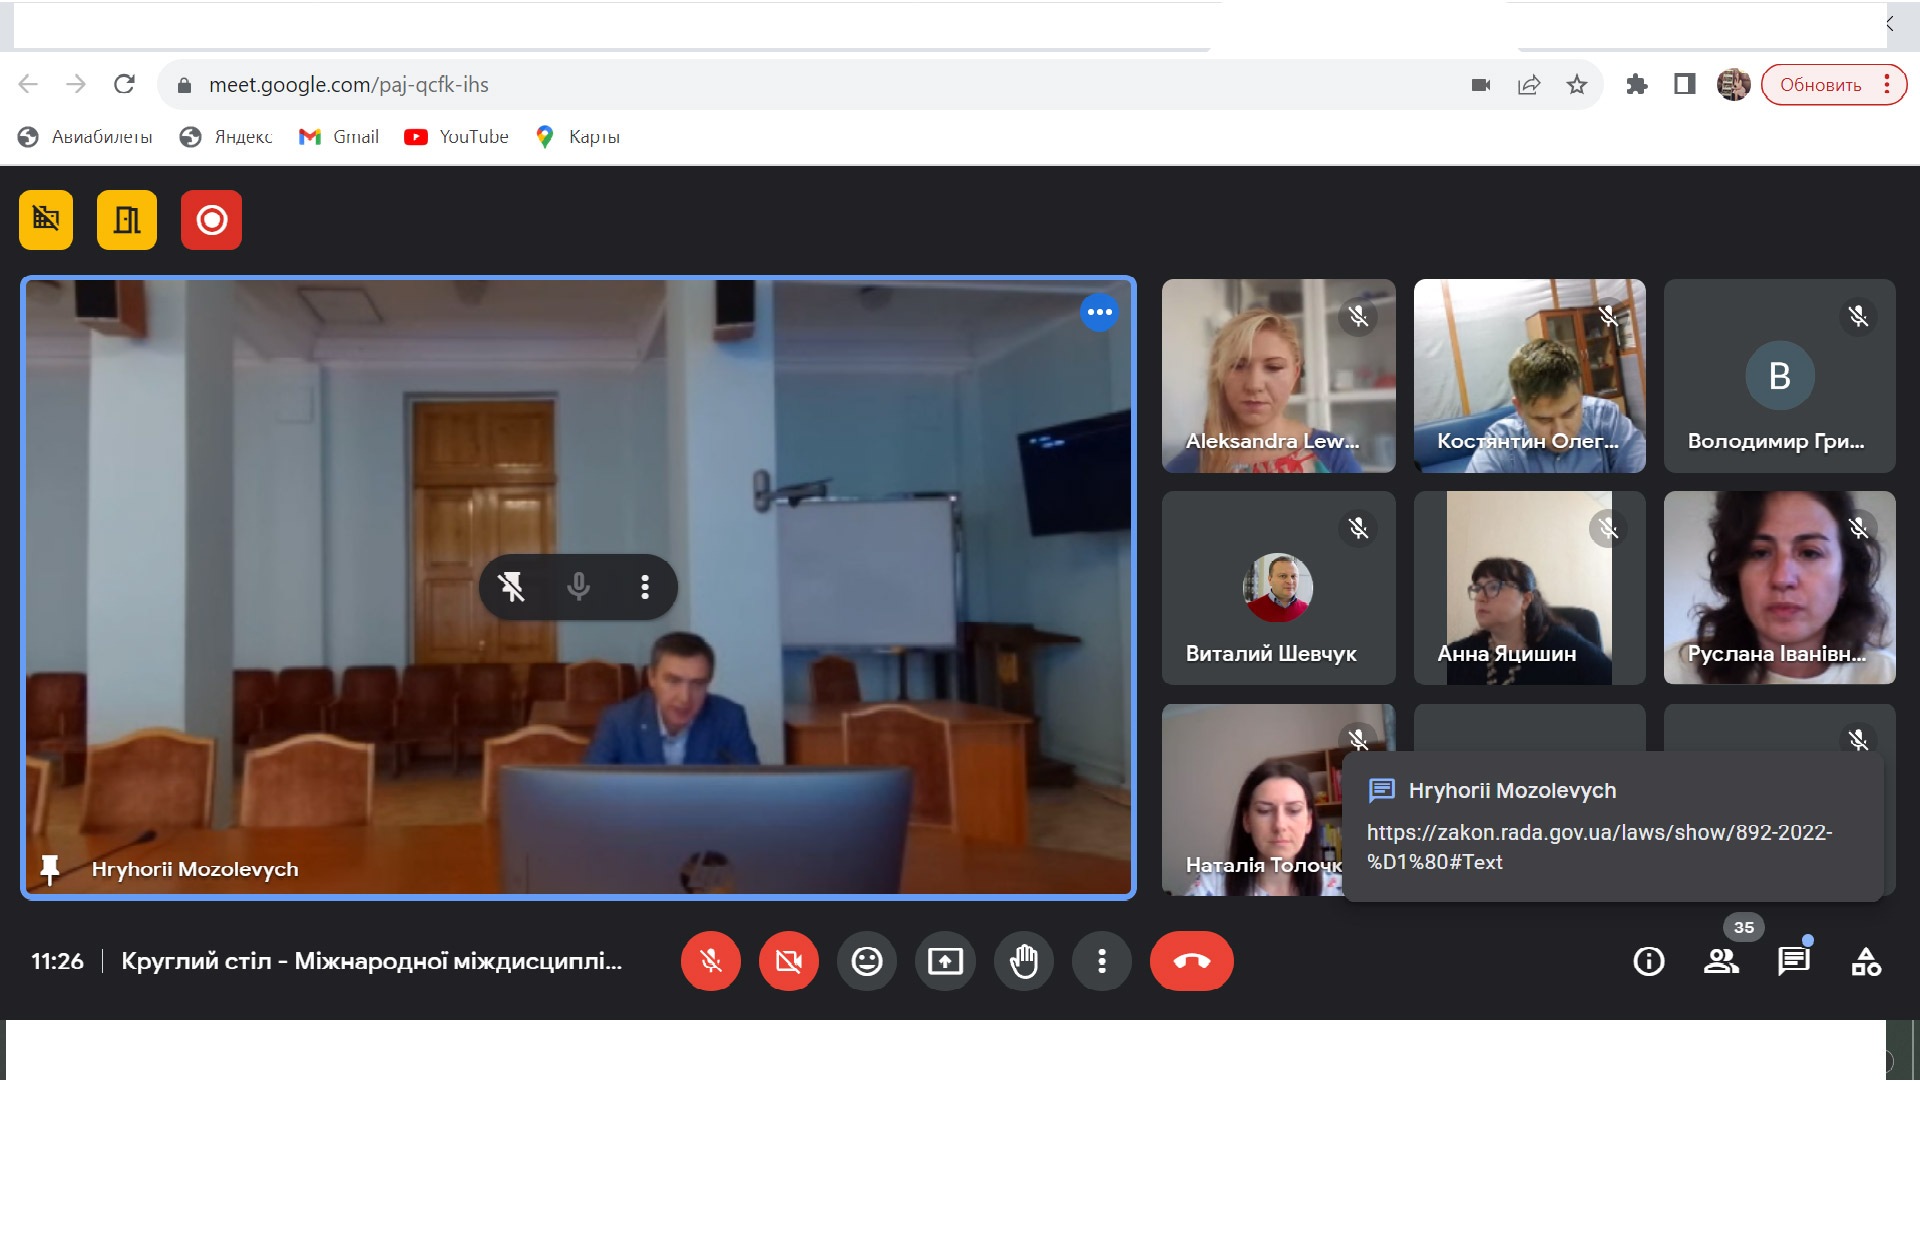Viewport: 1920px width, 1235px height.
Task: Show the participants list
Action: (1721, 962)
